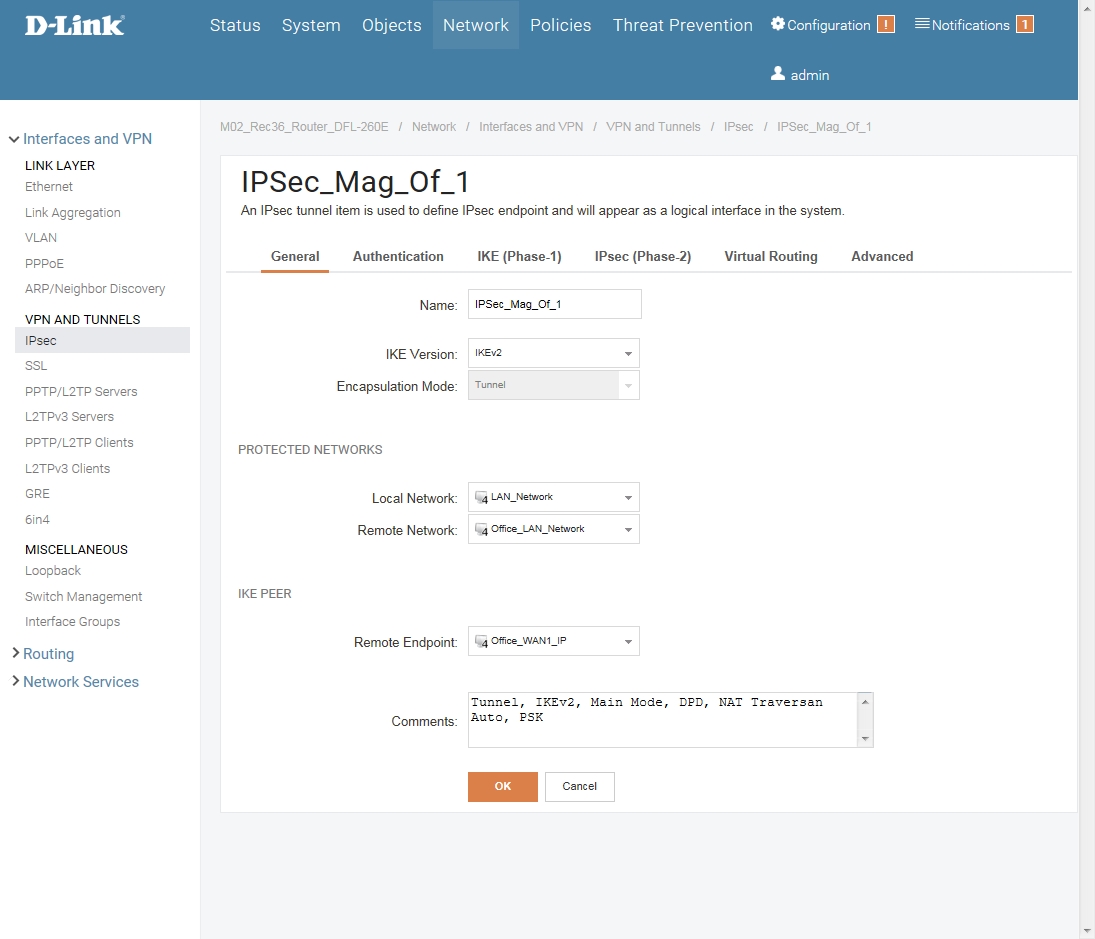Switch to the Advanced tab
This screenshot has height=939, width=1095.
(x=882, y=256)
